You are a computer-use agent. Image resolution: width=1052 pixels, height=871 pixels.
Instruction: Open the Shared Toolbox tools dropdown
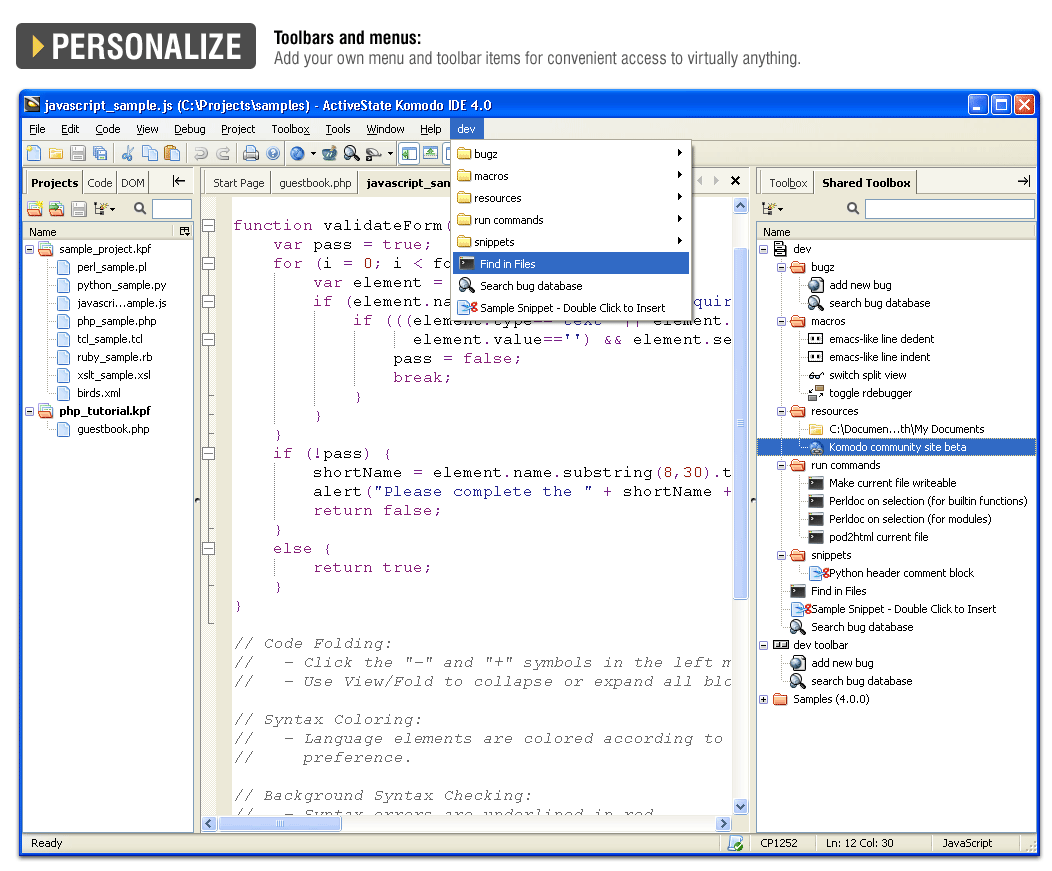pyautogui.click(x=772, y=209)
